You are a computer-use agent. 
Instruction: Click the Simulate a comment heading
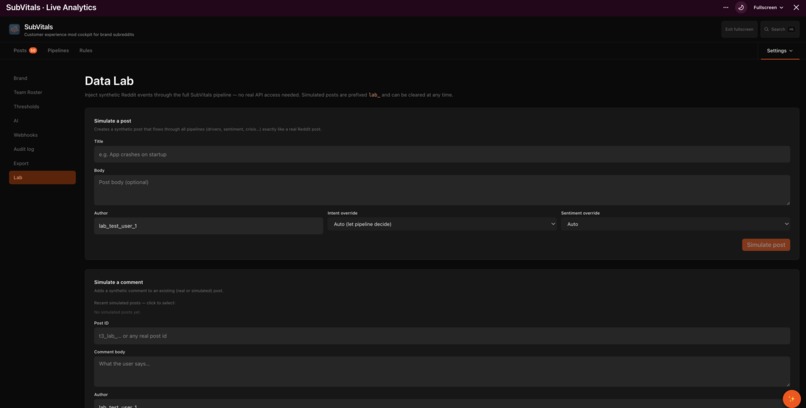[x=118, y=282]
